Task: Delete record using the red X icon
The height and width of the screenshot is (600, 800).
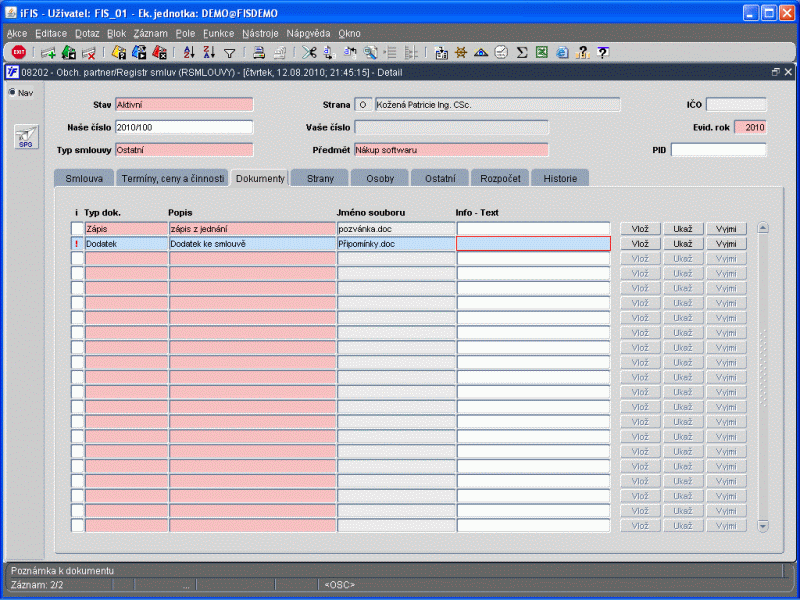Action: tap(89, 52)
